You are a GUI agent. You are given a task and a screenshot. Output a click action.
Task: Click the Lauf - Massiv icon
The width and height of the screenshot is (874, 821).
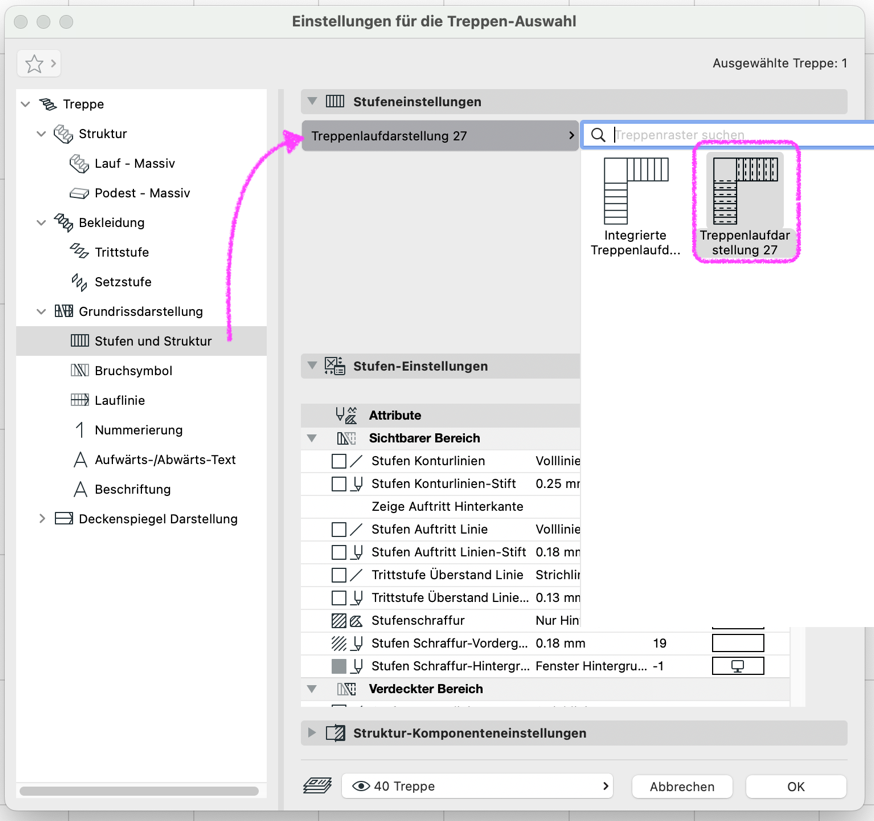(x=79, y=163)
